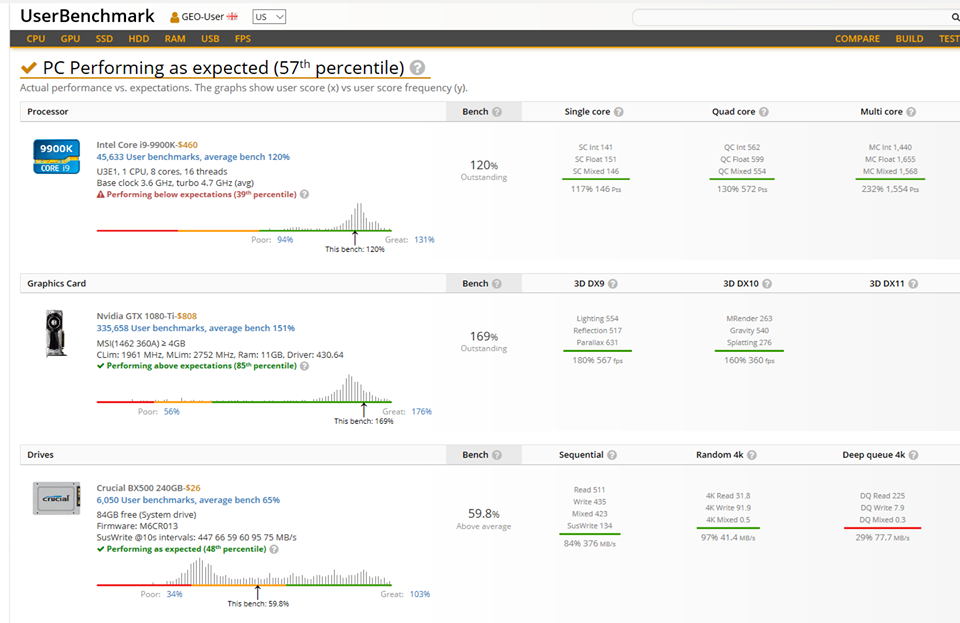Image resolution: width=960 pixels, height=623 pixels.
Task: Click the Single core help icon
Action: (x=619, y=112)
